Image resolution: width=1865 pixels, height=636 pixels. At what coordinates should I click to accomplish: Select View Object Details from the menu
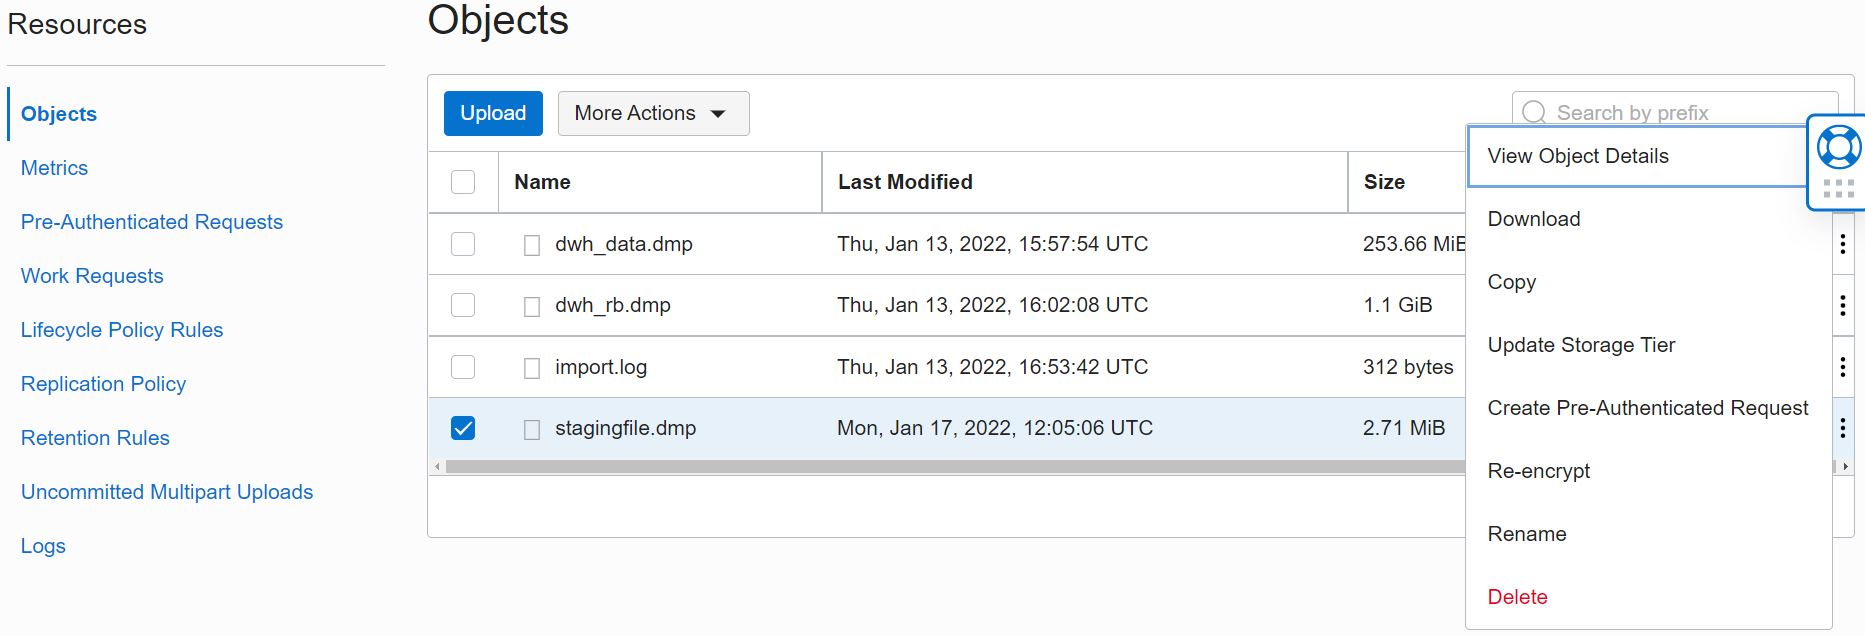(x=1578, y=156)
